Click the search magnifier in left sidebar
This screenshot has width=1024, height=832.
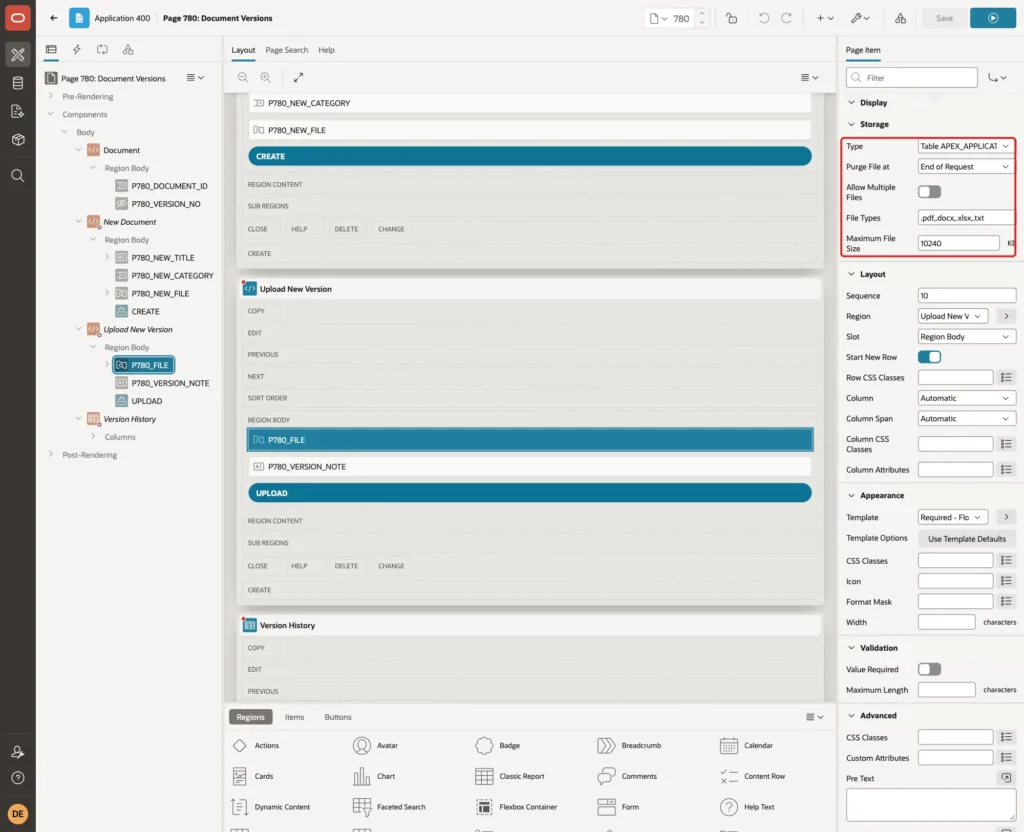(18, 176)
